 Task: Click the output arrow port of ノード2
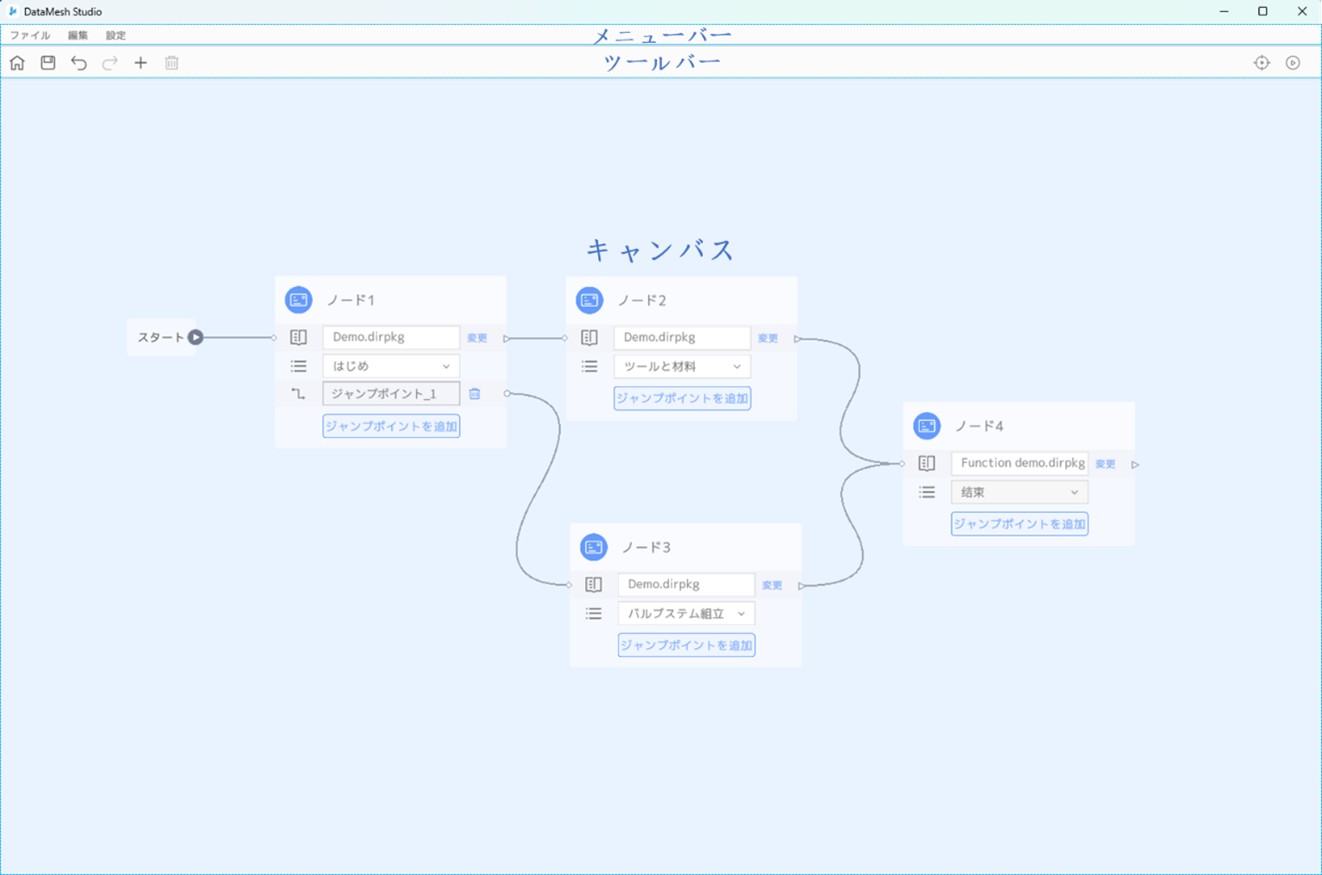point(797,339)
